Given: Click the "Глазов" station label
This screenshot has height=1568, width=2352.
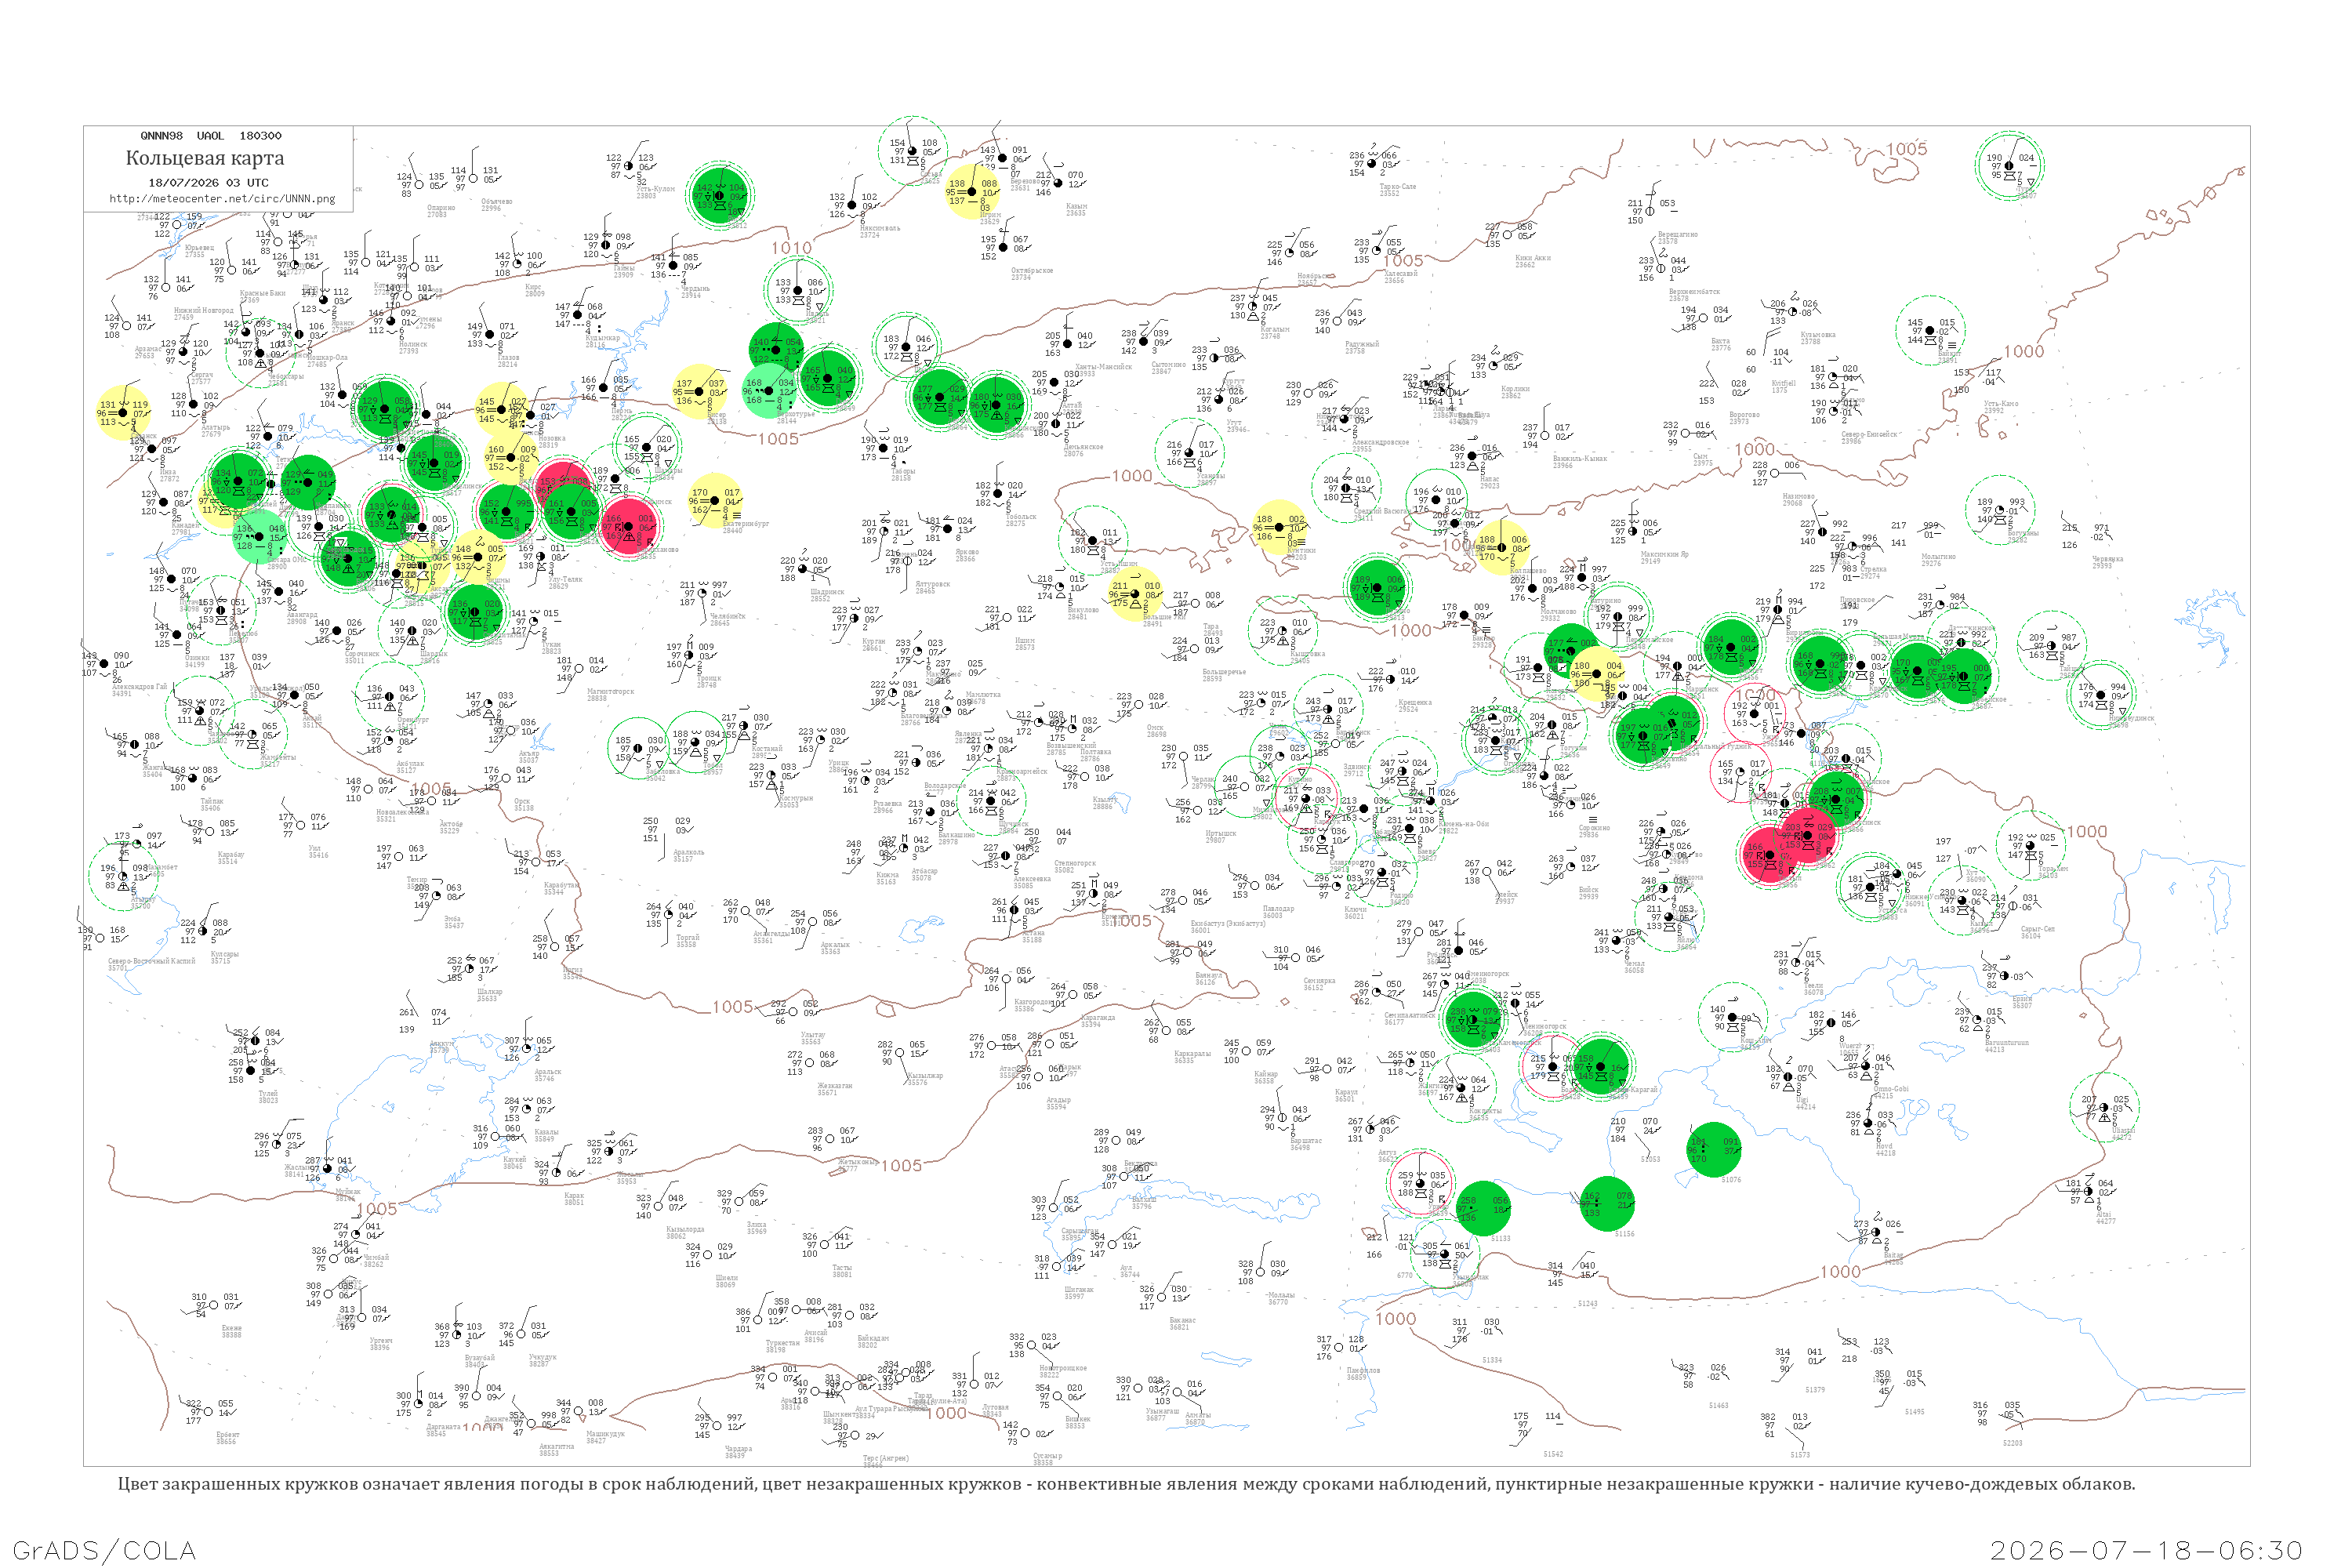Looking at the screenshot, I should click(x=508, y=358).
